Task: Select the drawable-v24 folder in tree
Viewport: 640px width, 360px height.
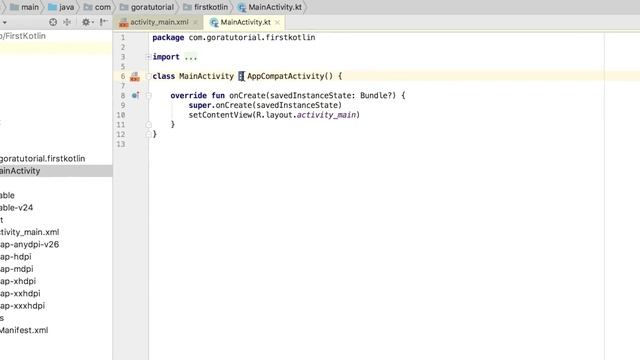Action: 16,208
